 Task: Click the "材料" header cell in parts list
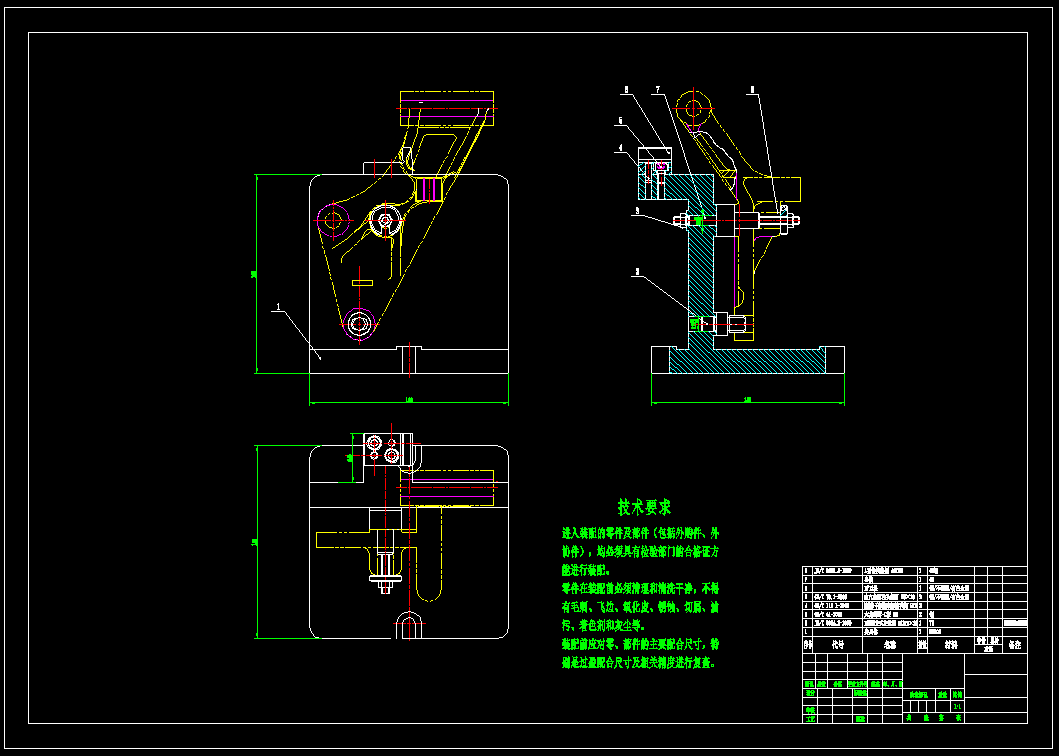click(951, 645)
